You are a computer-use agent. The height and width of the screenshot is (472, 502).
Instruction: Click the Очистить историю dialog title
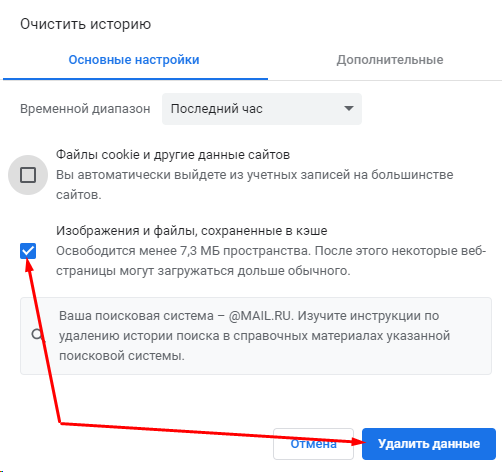pyautogui.click(x=85, y=24)
